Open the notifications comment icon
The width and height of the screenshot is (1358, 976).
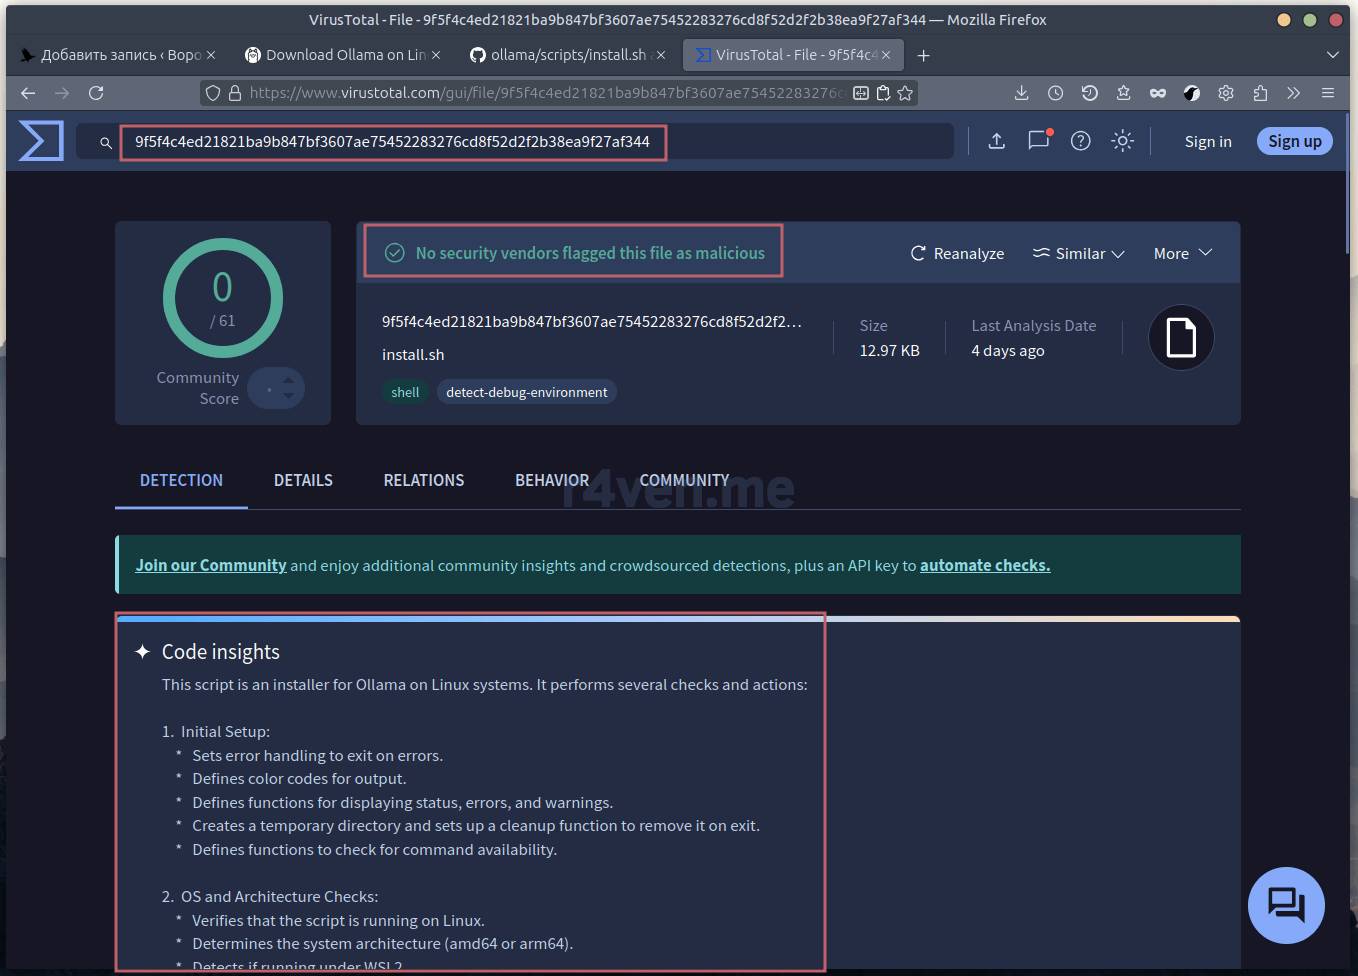pyautogui.click(x=1038, y=141)
